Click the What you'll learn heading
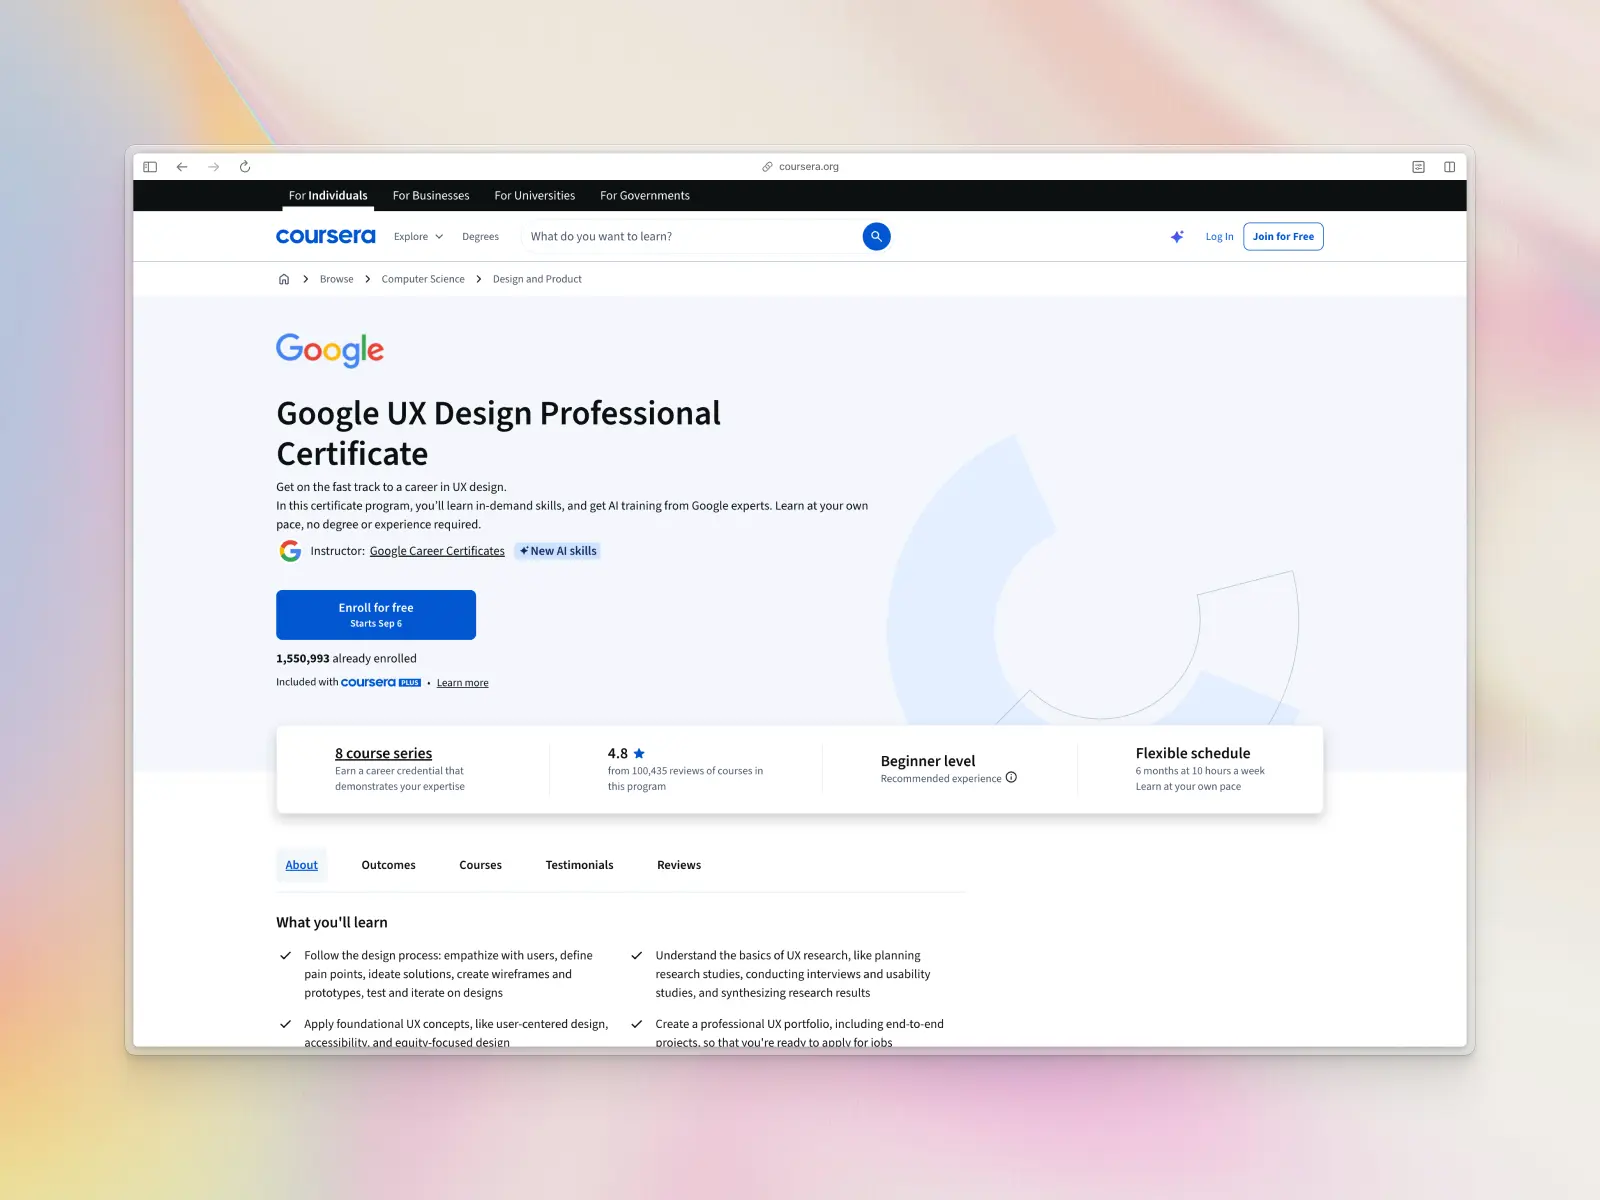Image resolution: width=1600 pixels, height=1200 pixels. click(x=332, y=922)
